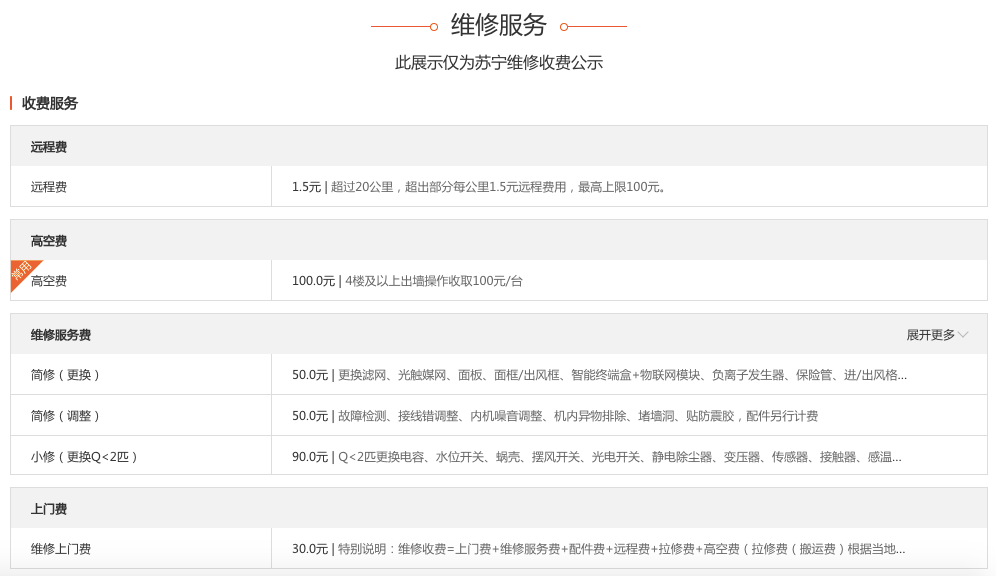Click the 100.0元 high-altitude fee description
This screenshot has height=576, width=996.
[408, 281]
